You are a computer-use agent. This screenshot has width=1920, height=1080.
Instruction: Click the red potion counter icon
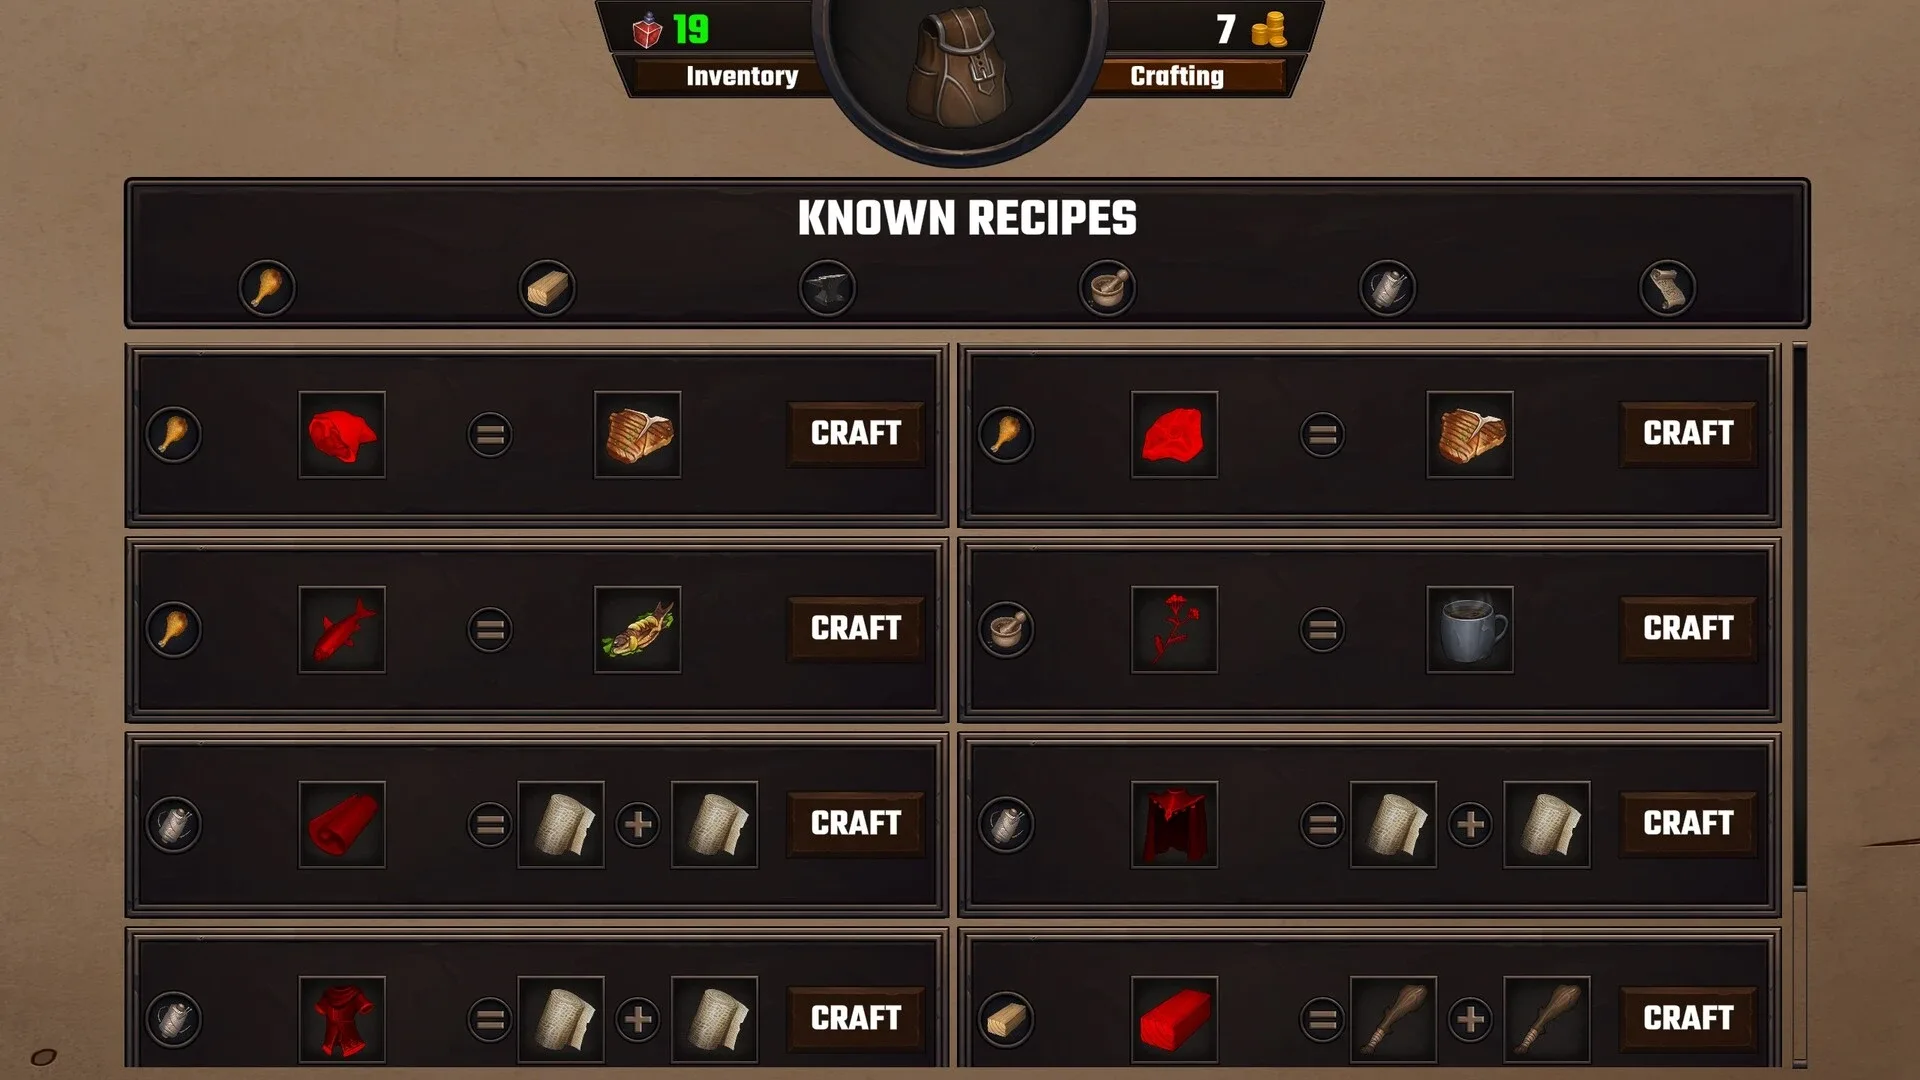[647, 30]
